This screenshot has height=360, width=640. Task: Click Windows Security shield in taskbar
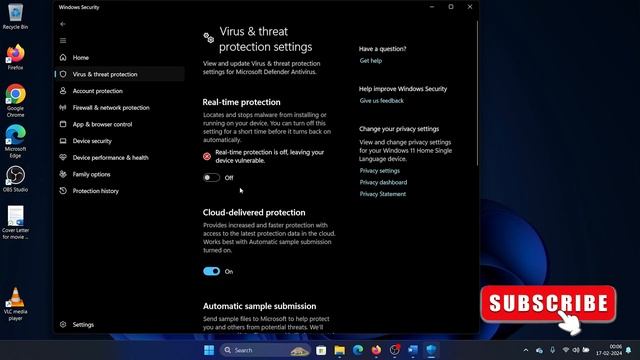(x=431, y=350)
